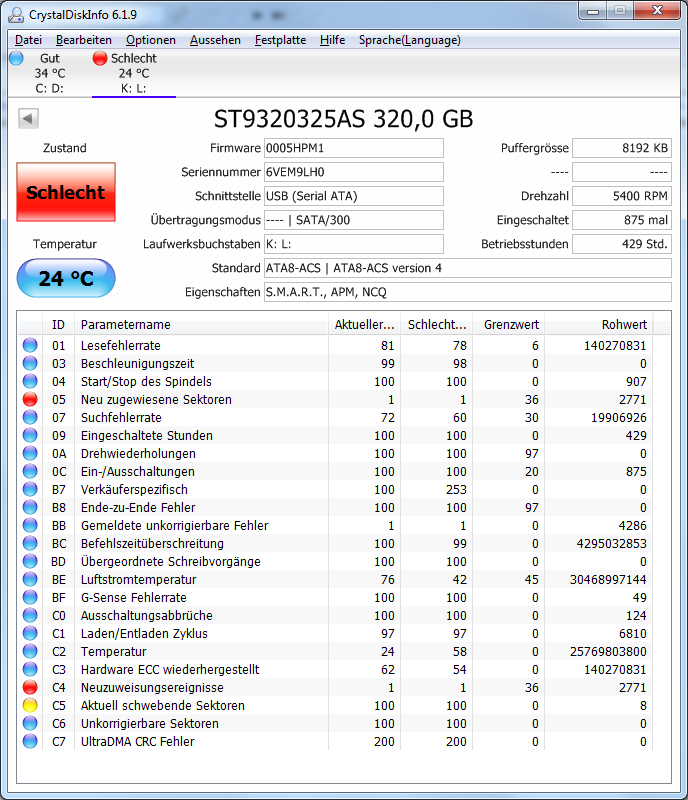The image size is (688, 800).
Task: Select the Temperatur attribute row C2
Action: point(336,652)
